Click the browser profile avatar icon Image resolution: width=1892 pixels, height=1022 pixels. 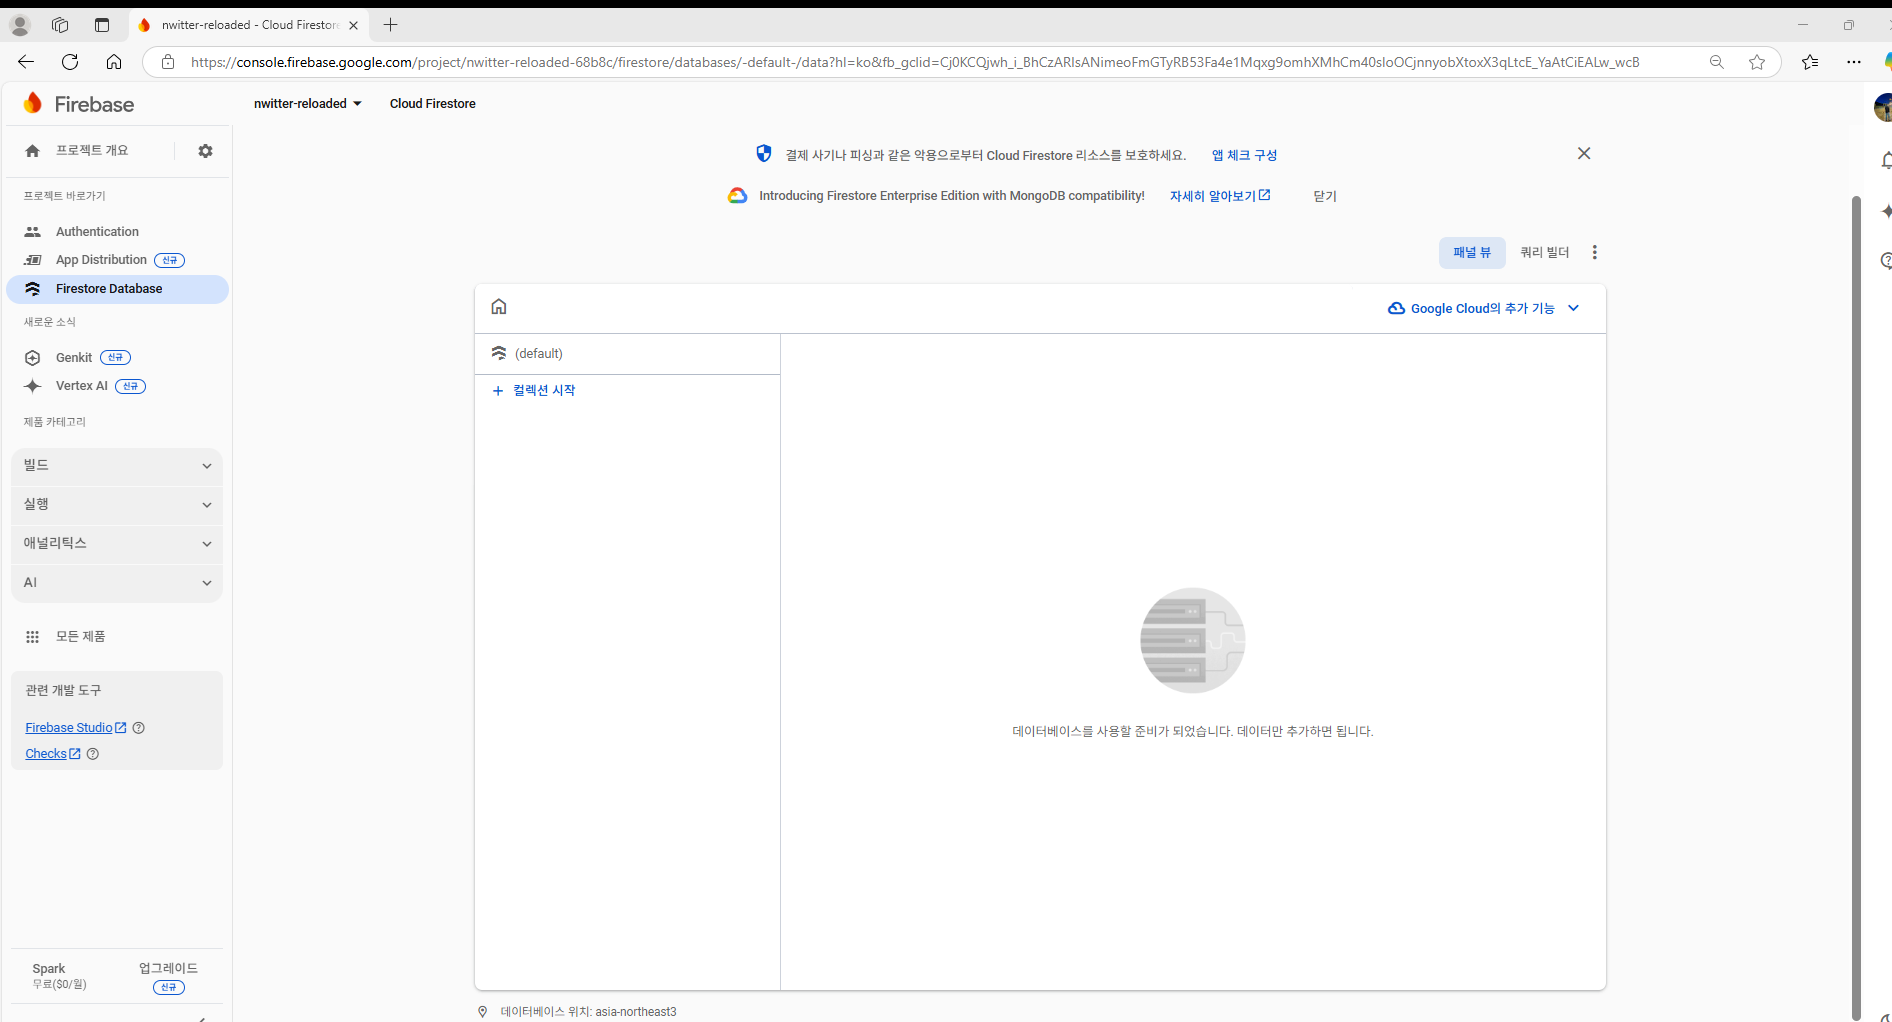pyautogui.click(x=20, y=25)
